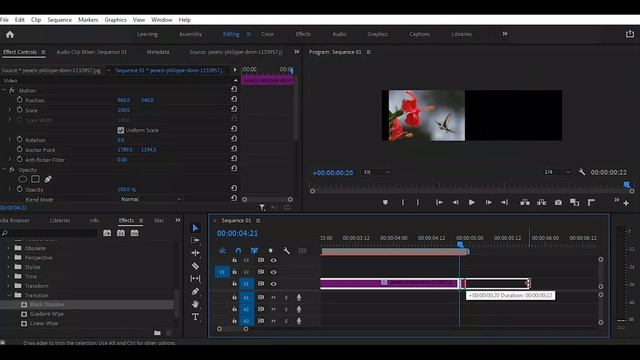The image size is (640, 360).
Task: Add a marker in Program monitor
Action: tap(385, 202)
